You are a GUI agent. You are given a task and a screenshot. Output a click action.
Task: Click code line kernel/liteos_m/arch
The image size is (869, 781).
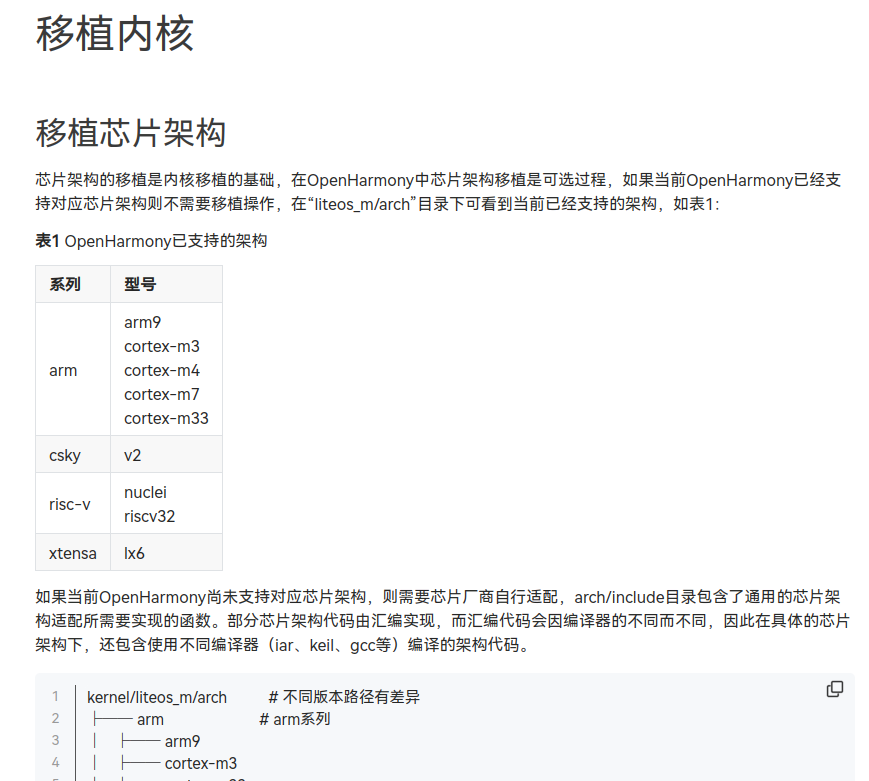tap(157, 697)
